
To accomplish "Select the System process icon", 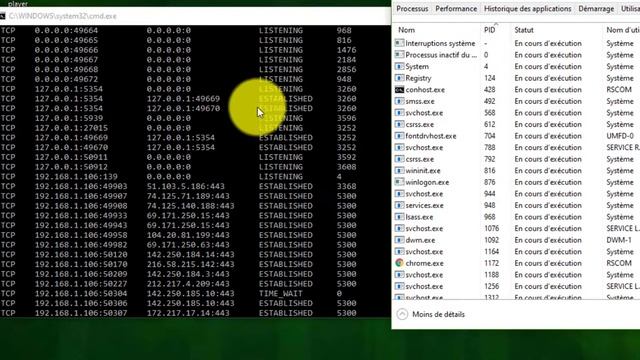I will pos(399,66).
